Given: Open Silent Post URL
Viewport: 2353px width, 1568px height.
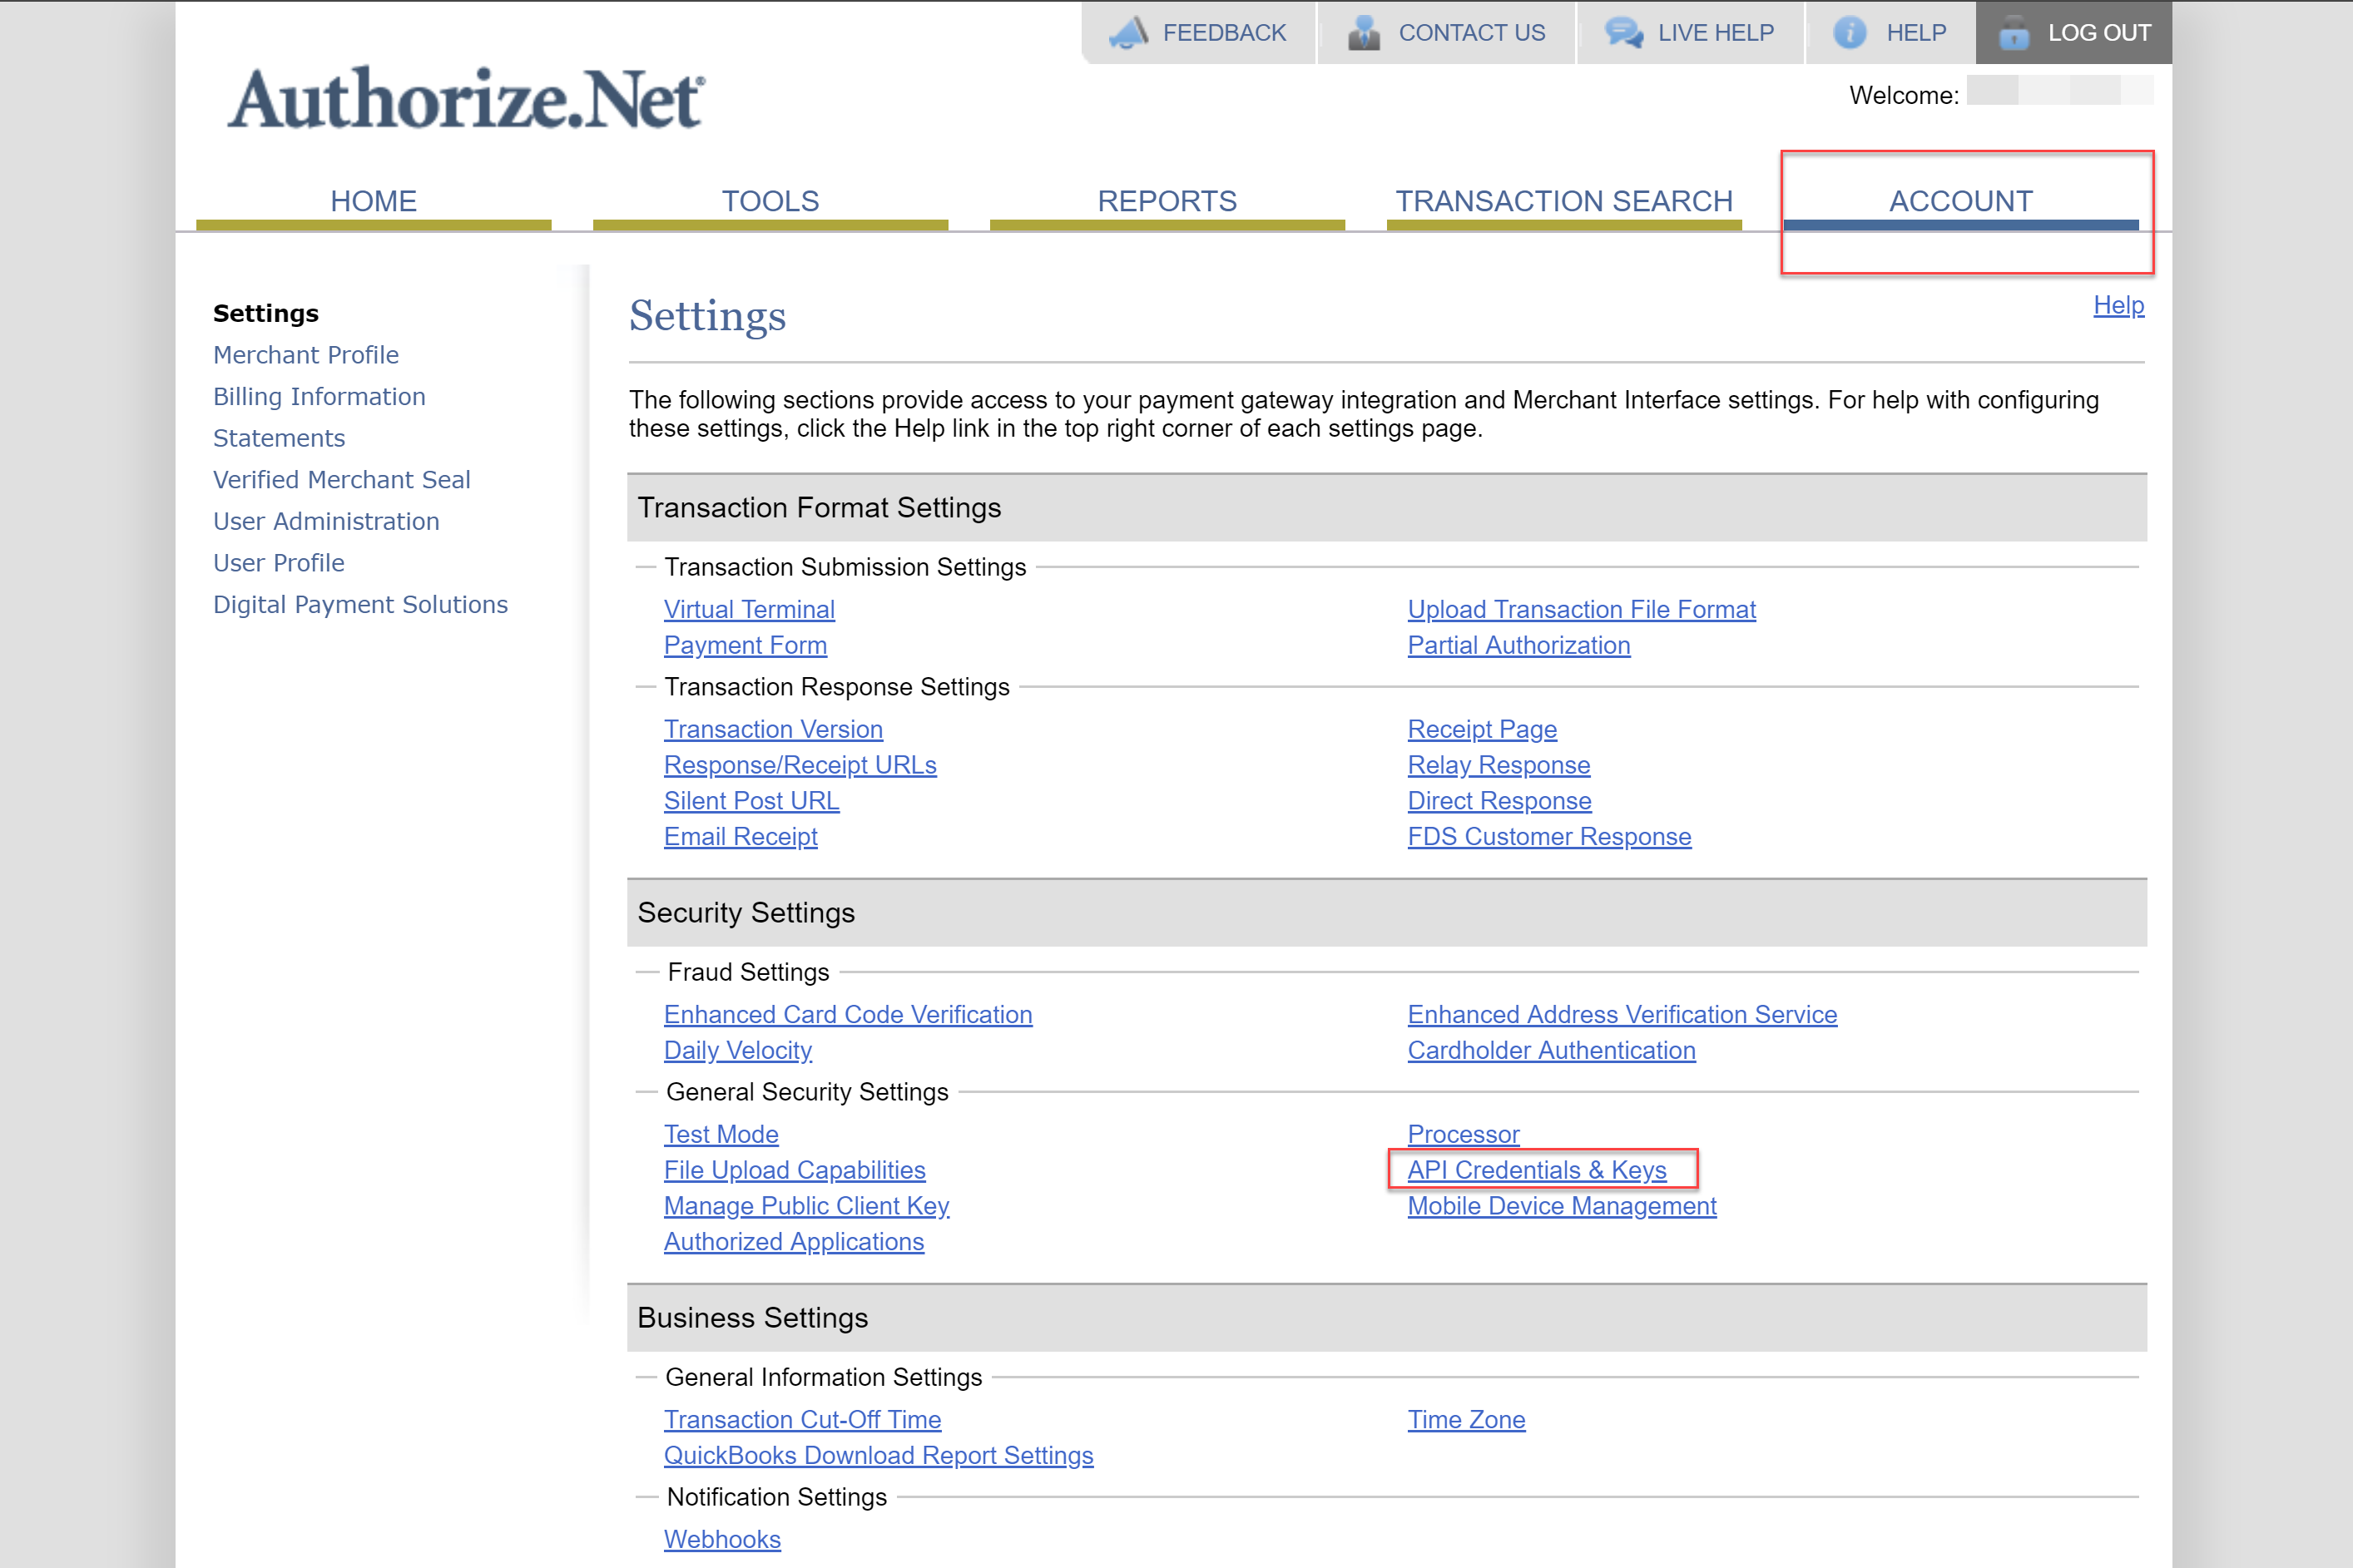Looking at the screenshot, I should (x=751, y=801).
